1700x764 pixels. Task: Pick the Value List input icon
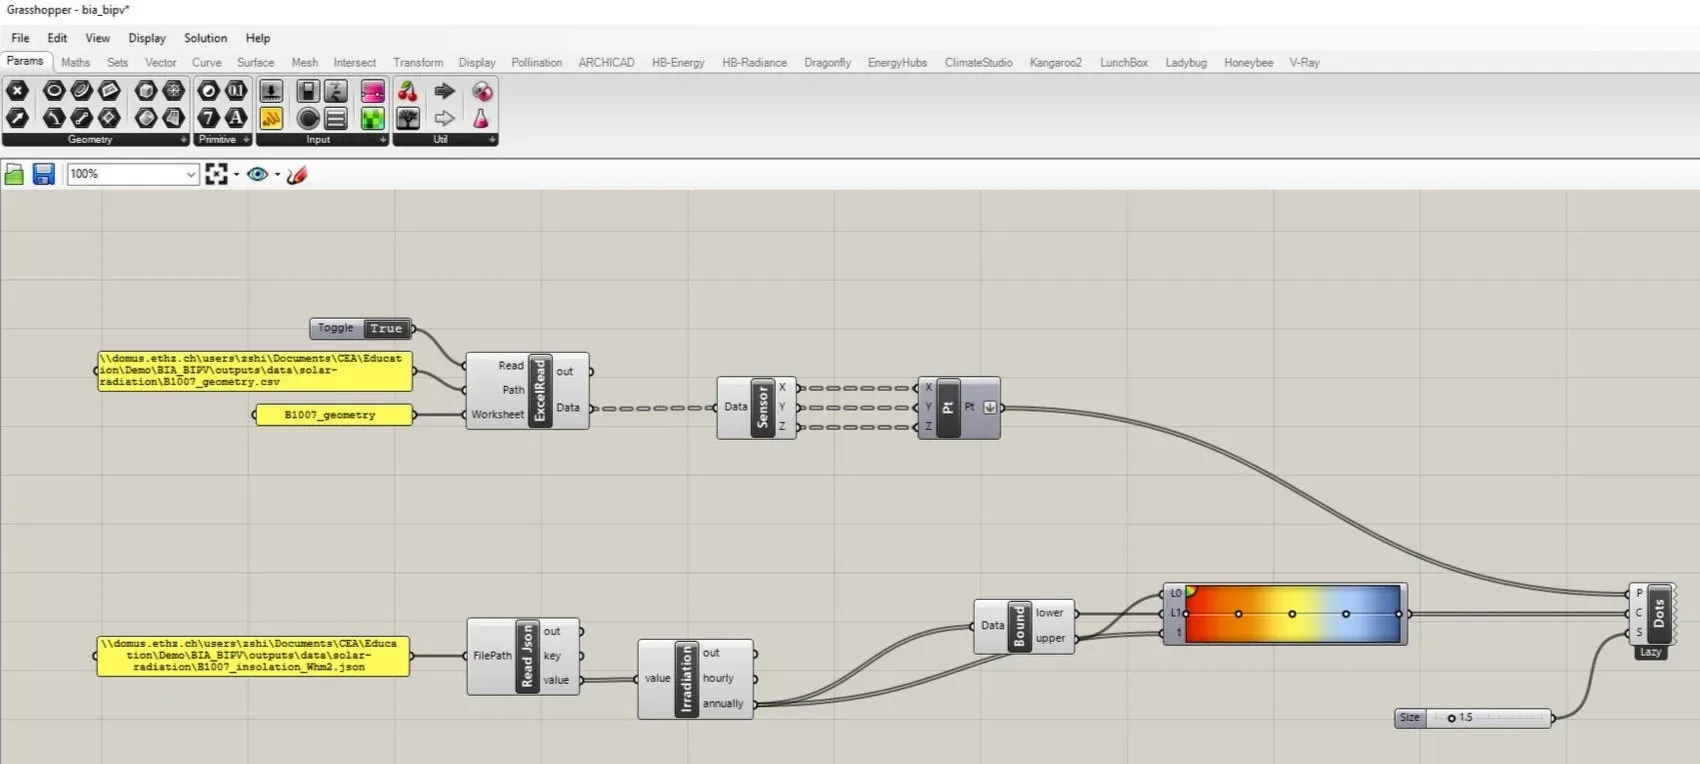pyautogui.click(x=336, y=118)
